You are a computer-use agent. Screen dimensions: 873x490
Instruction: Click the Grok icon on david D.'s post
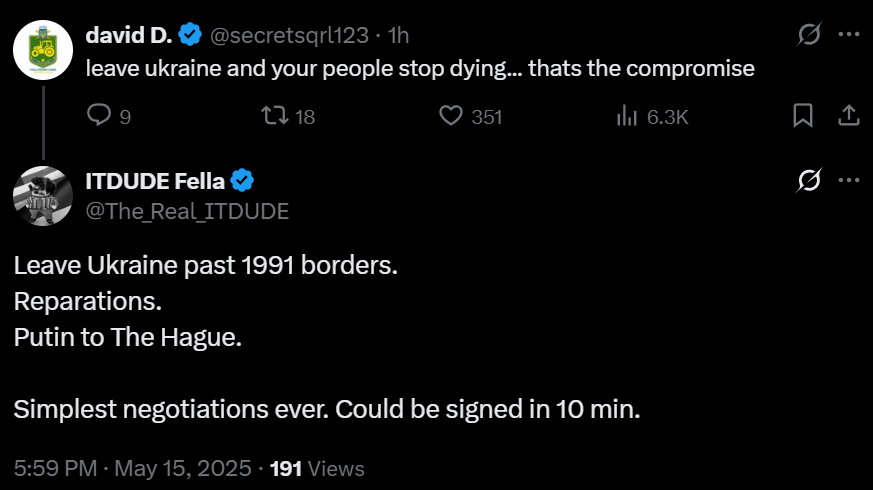[808, 35]
